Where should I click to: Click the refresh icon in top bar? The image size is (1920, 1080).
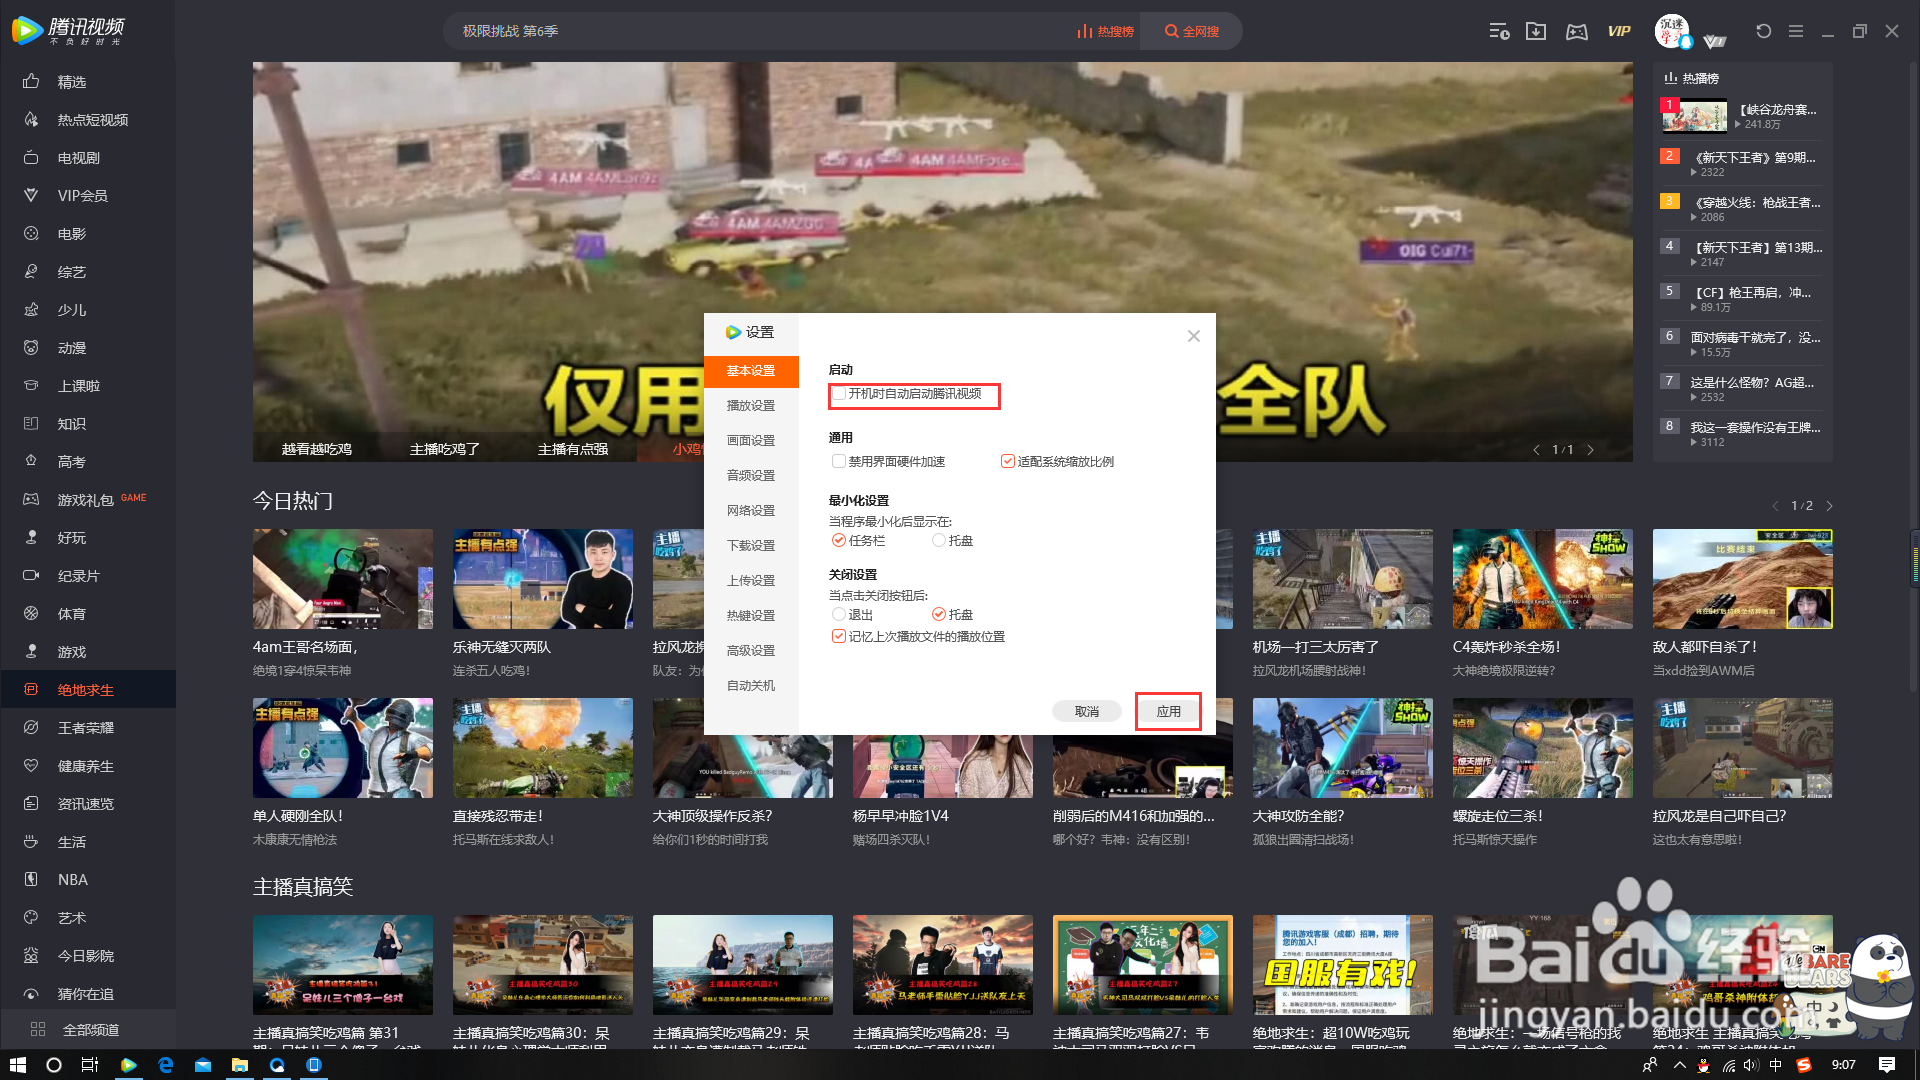1763,31
